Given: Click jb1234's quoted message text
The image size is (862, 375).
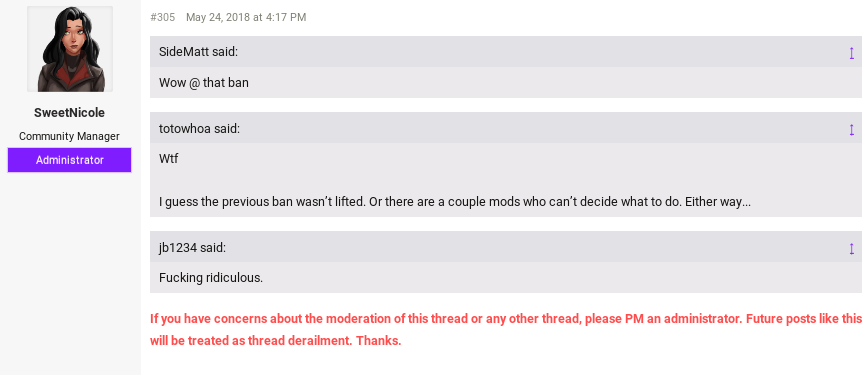Looking at the screenshot, I should click(x=211, y=278).
